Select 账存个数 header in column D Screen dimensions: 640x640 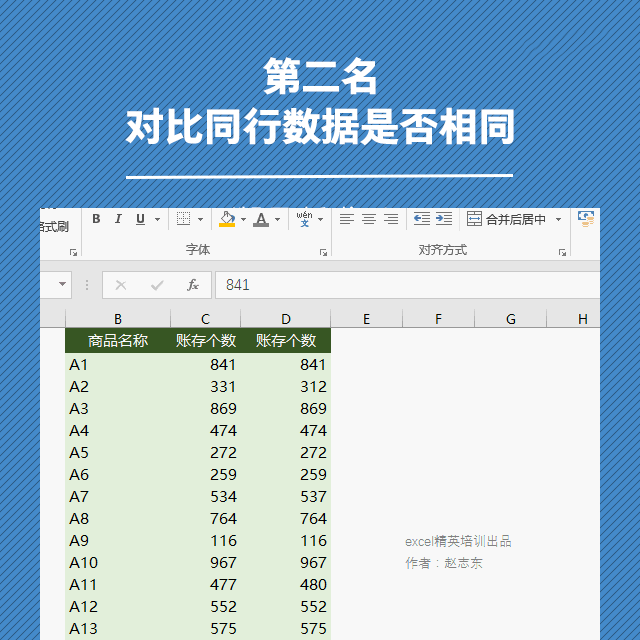pyautogui.click(x=286, y=340)
